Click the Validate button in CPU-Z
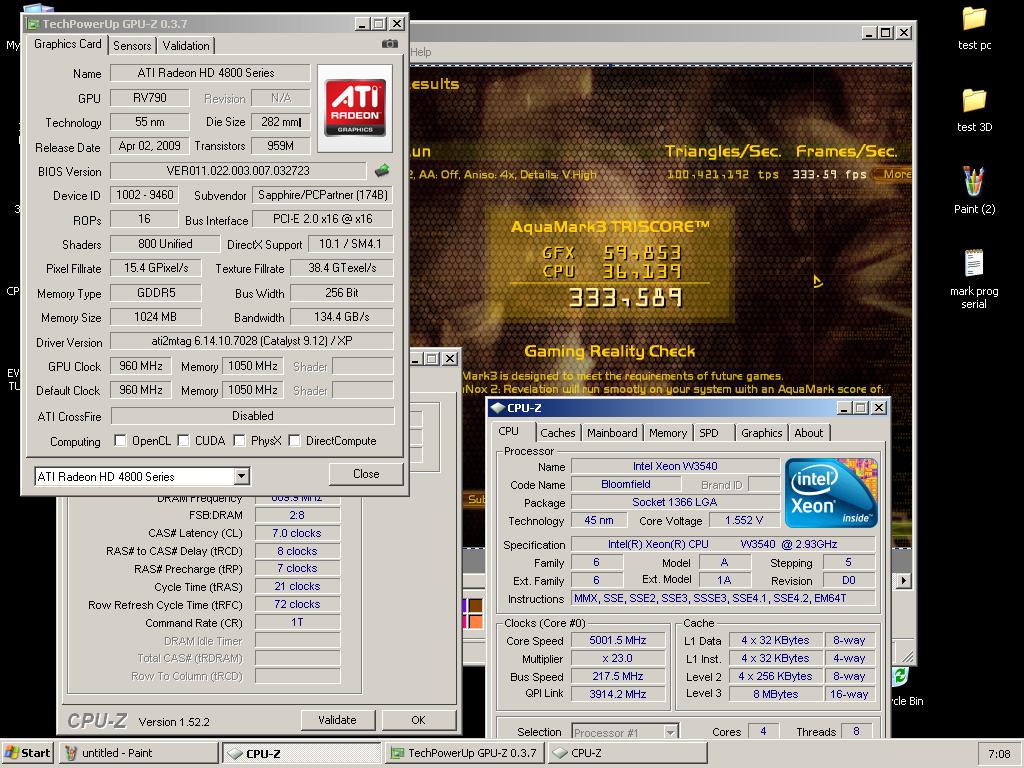Screen dimensions: 1024x768 pos(338,720)
